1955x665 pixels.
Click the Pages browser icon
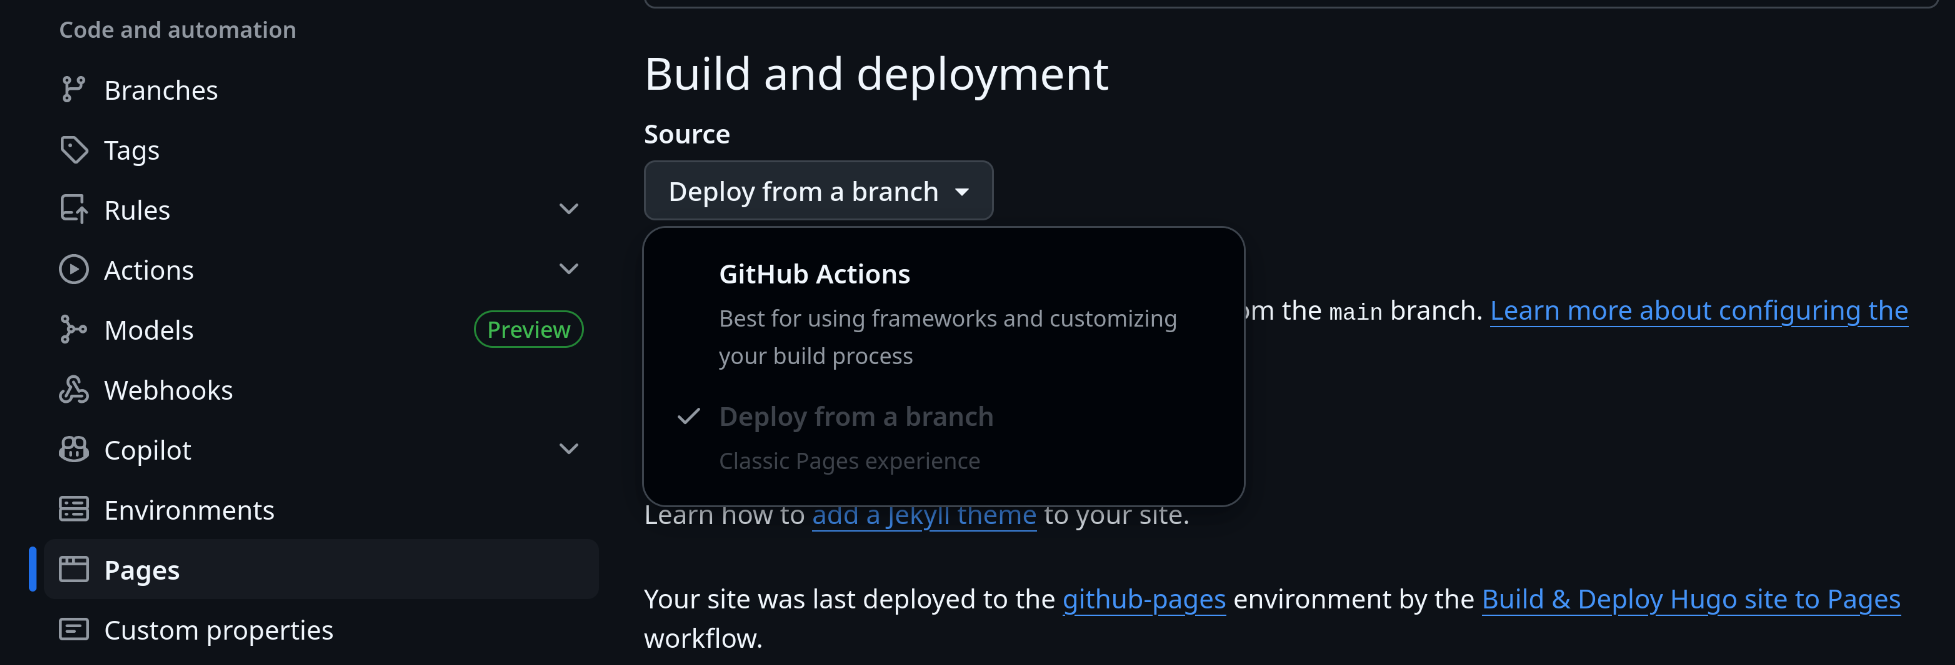(x=74, y=570)
